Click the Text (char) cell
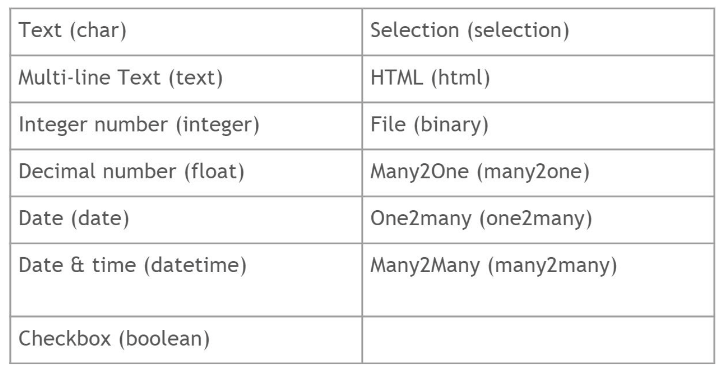The height and width of the screenshot is (371, 725). 186,32
